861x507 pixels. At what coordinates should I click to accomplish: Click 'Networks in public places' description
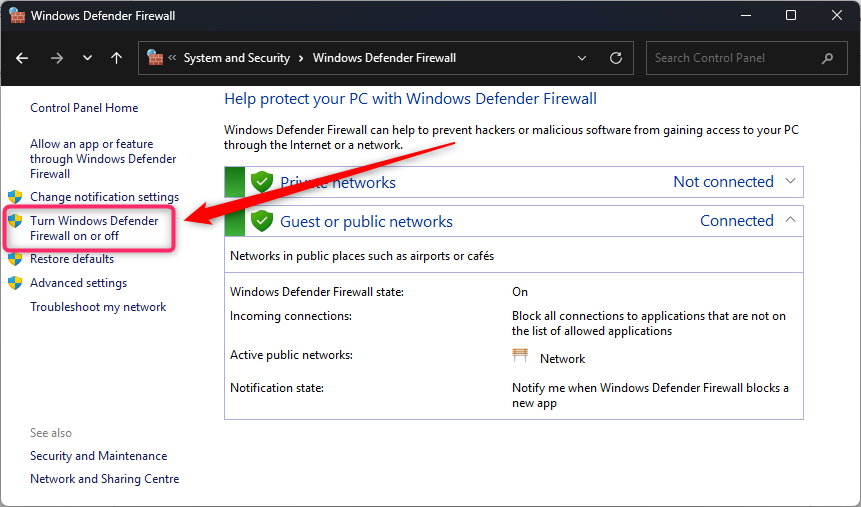coord(362,256)
